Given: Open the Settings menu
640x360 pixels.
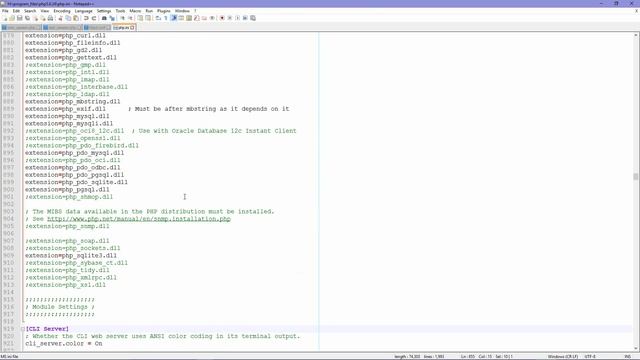Looking at the screenshot, I should 104,11.
